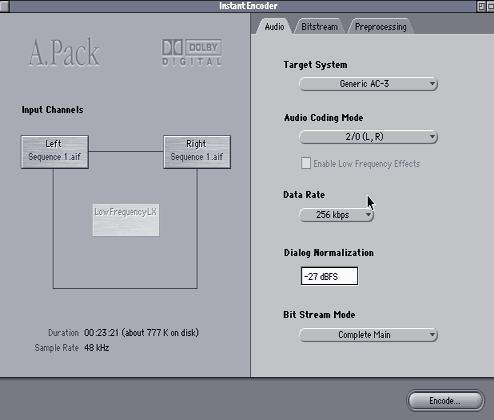494x420 pixels.
Task: Click the Dialog Normalization input field
Action: 329,276
